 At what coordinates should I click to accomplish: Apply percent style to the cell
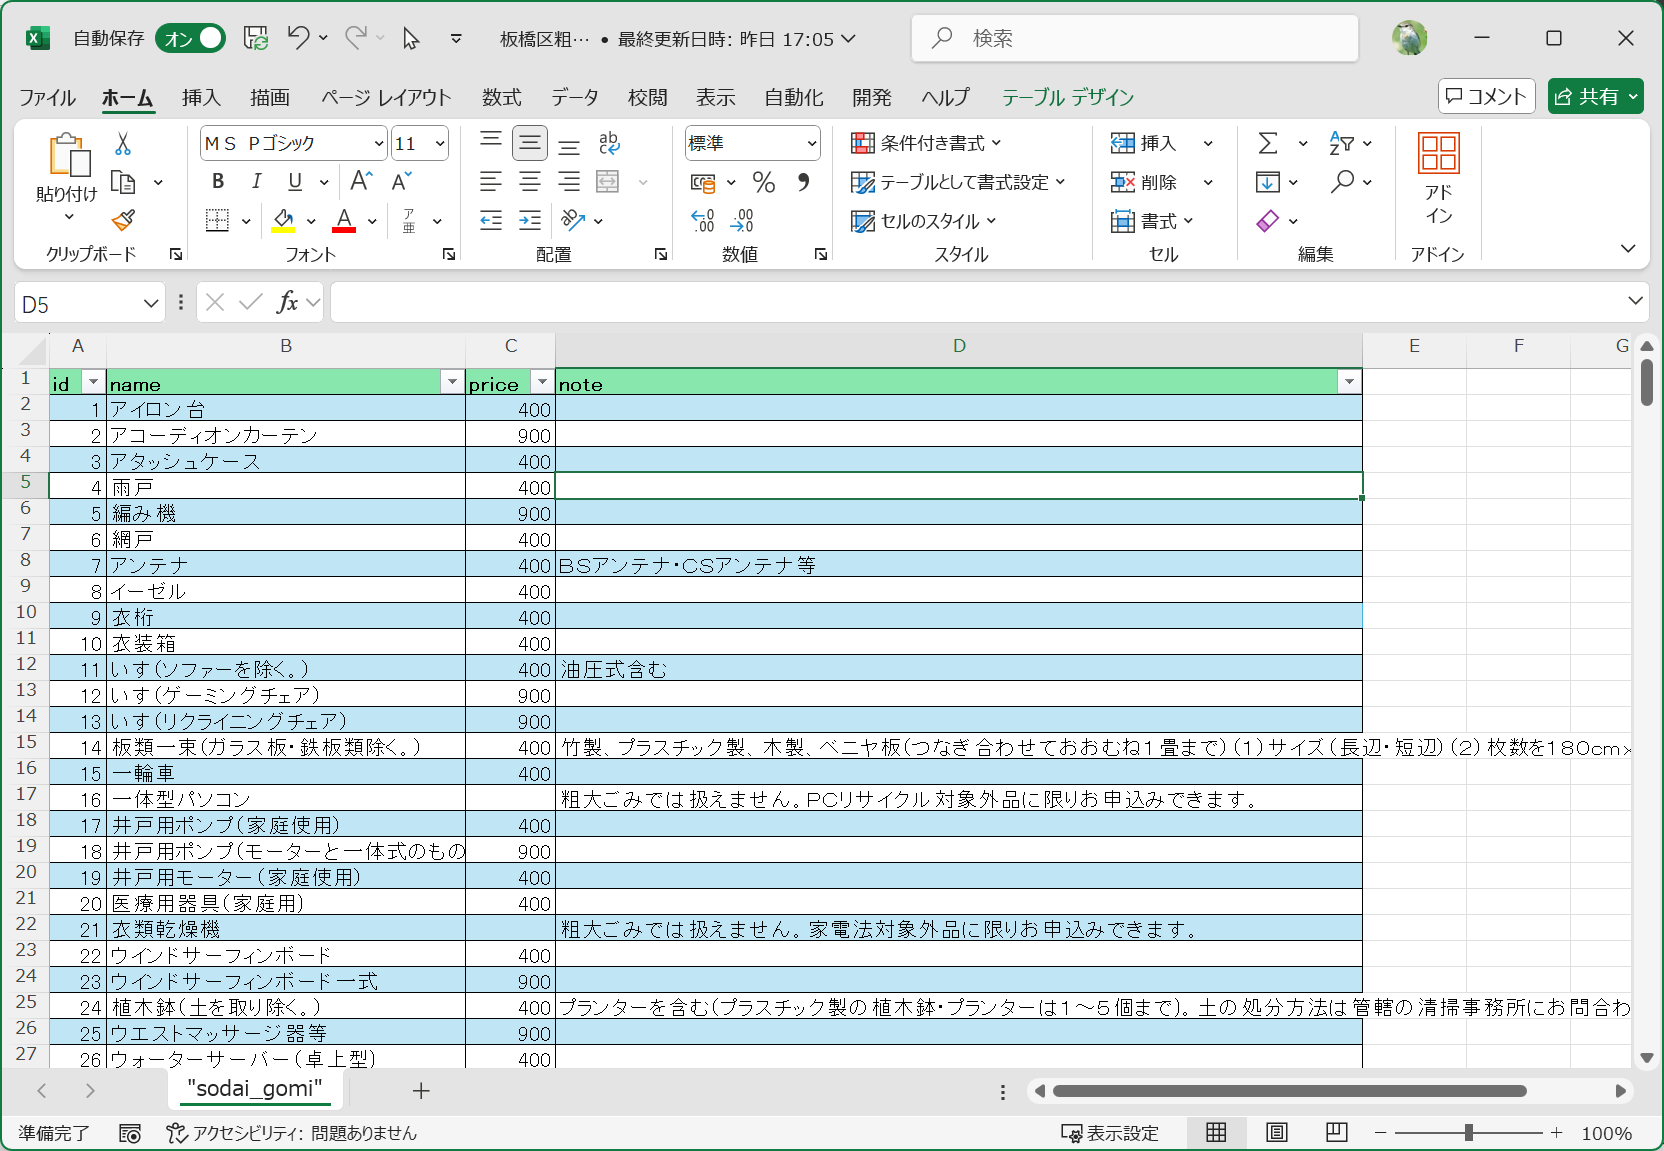point(764,182)
